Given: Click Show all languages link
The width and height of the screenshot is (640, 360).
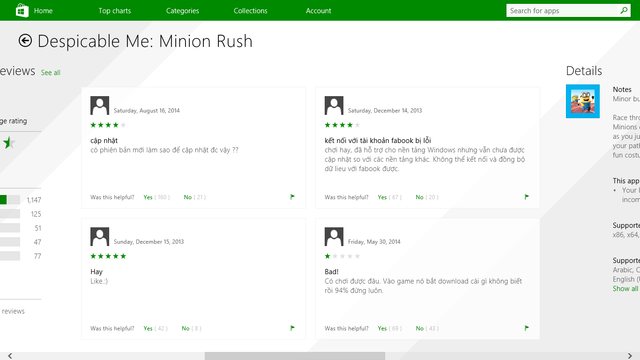Looking at the screenshot, I should tap(625, 289).
